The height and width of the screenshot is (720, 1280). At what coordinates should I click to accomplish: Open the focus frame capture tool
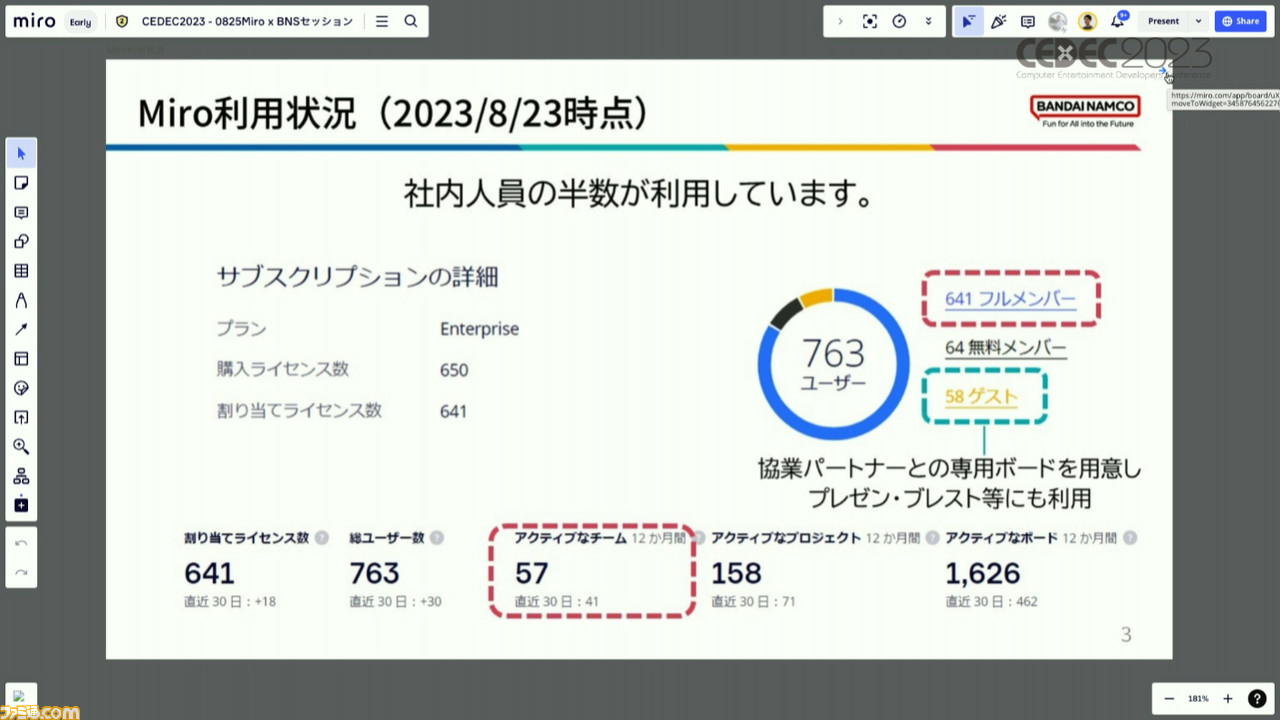pos(870,21)
